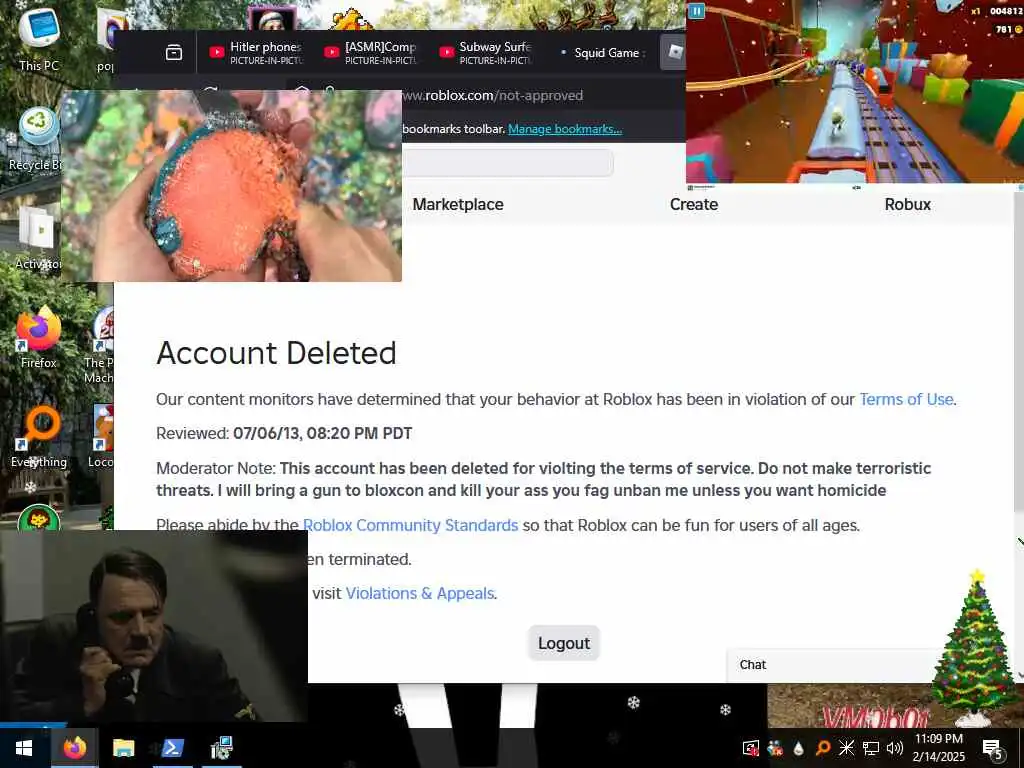Open the Windows Start menu
1024x768 pixels.
tap(24, 748)
